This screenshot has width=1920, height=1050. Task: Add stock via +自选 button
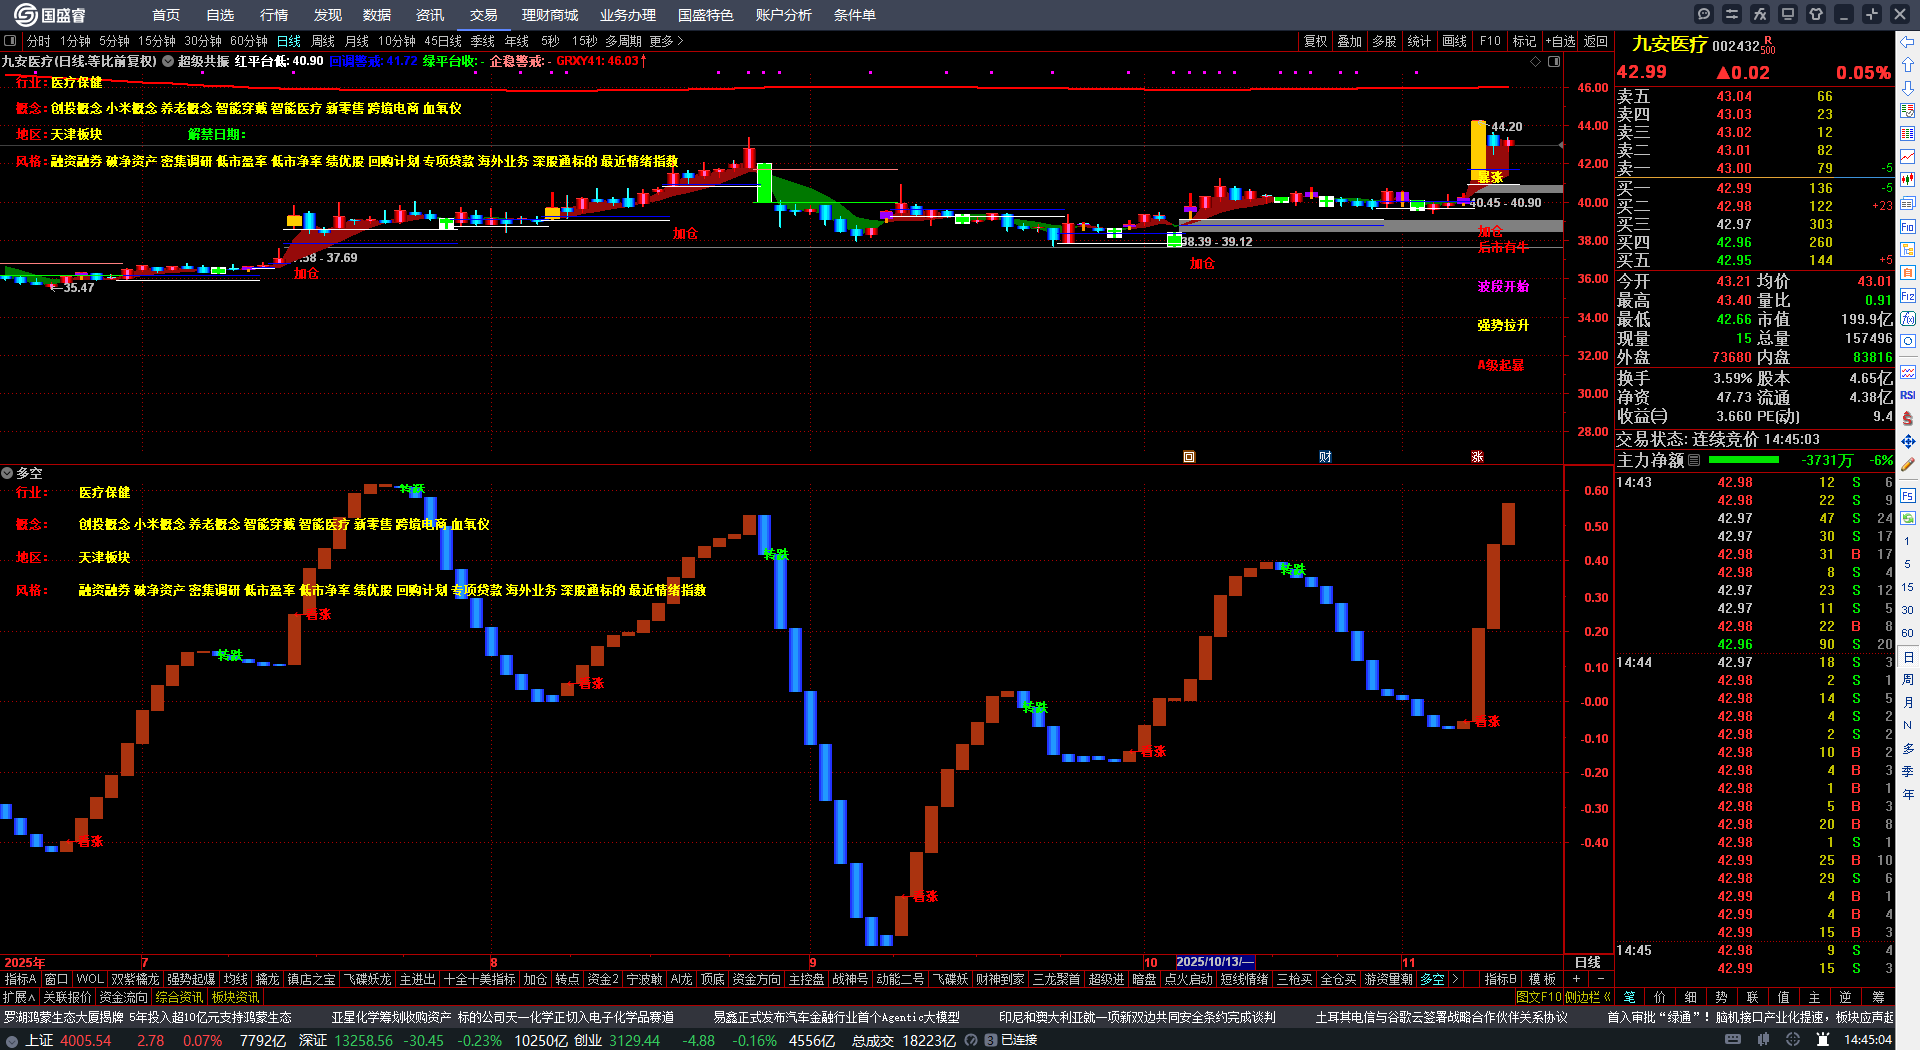point(1560,41)
